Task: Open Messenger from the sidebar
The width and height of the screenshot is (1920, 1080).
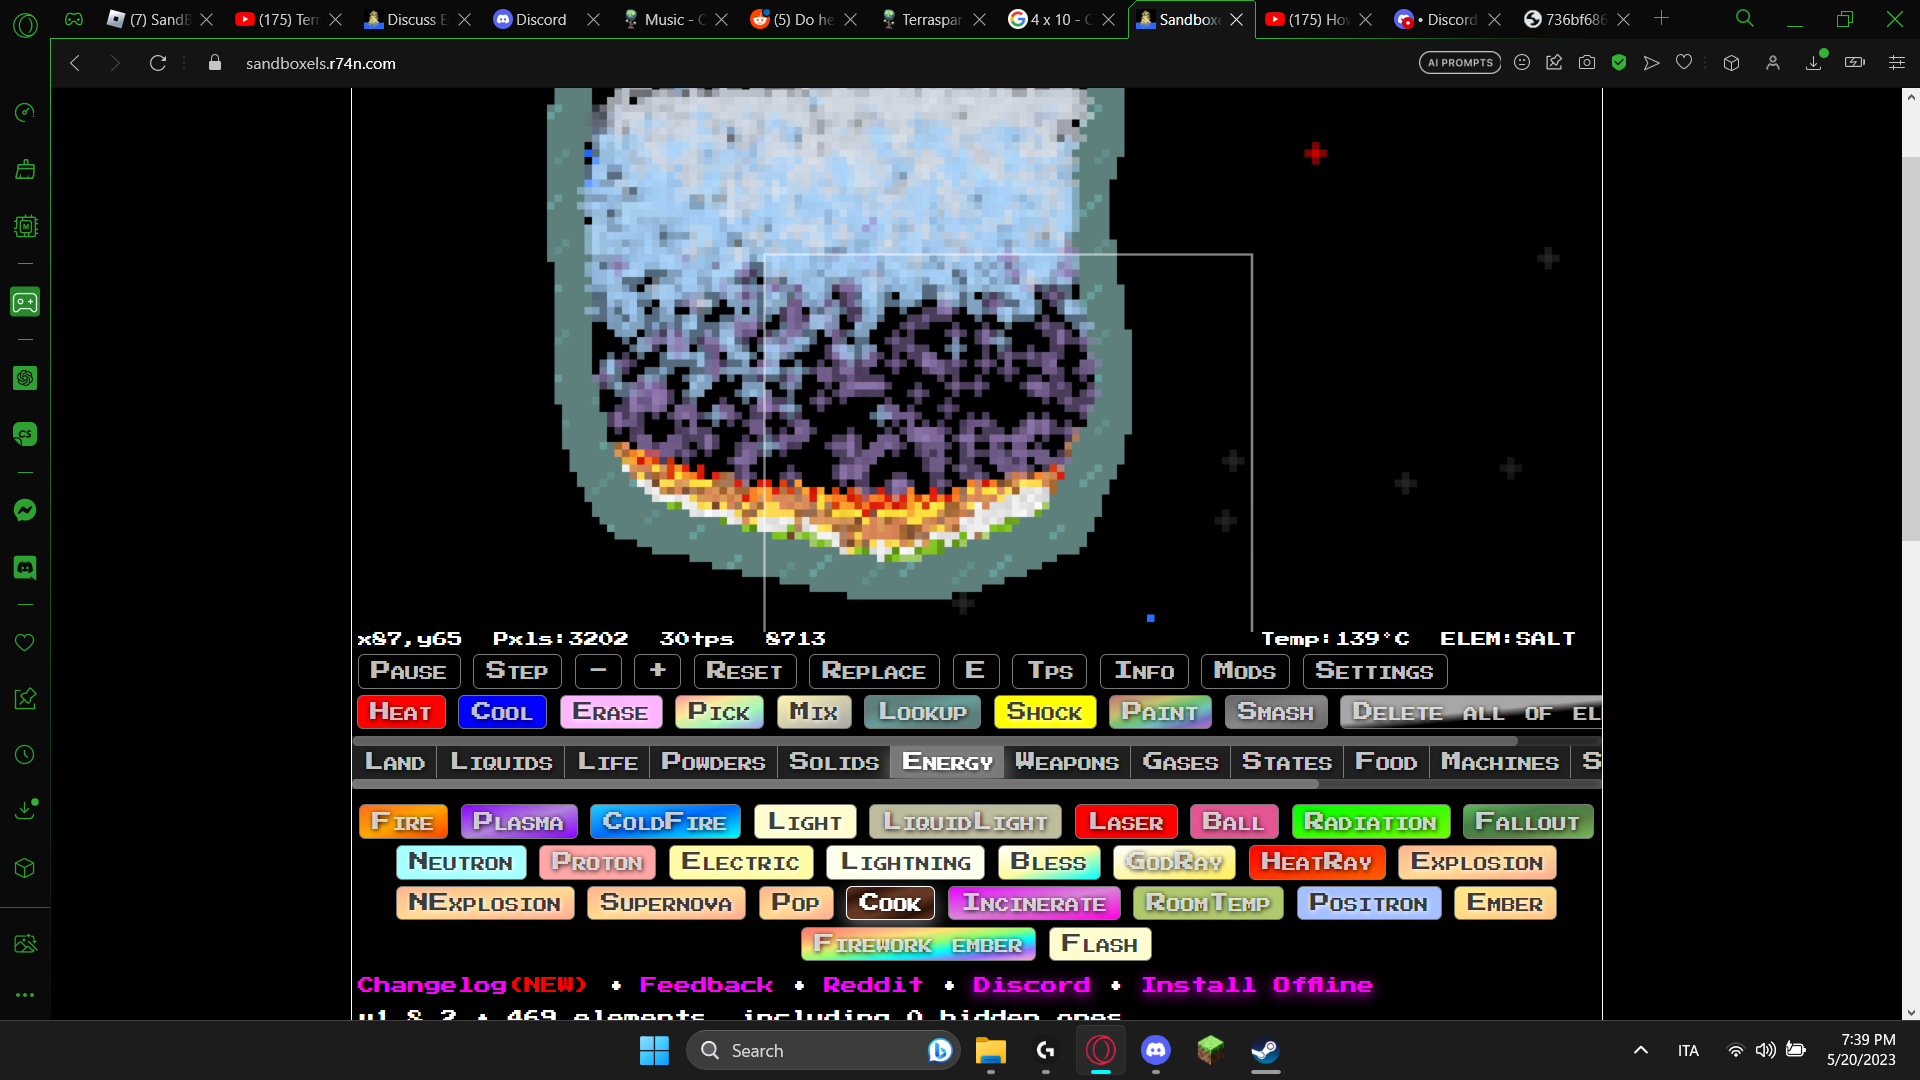Action: coord(25,510)
